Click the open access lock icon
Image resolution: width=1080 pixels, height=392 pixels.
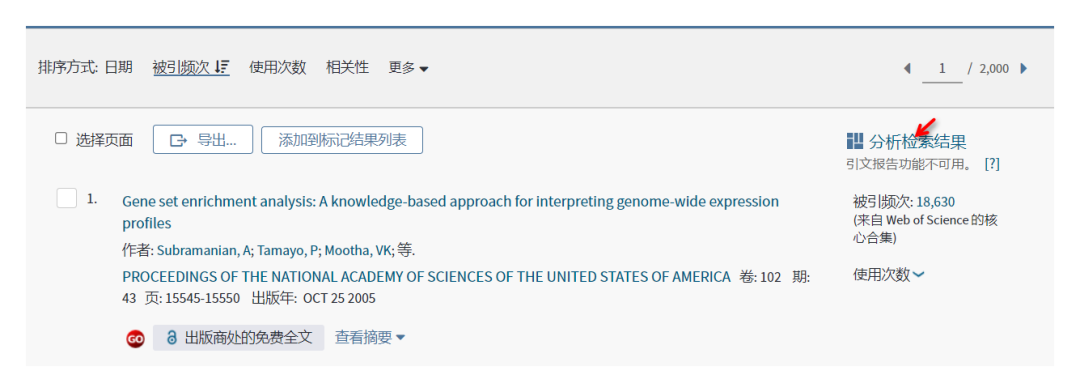[172, 338]
